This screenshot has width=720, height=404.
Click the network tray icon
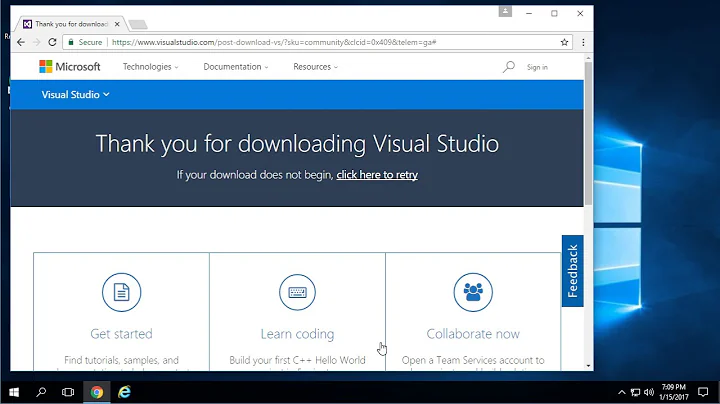pyautogui.click(x=635, y=392)
